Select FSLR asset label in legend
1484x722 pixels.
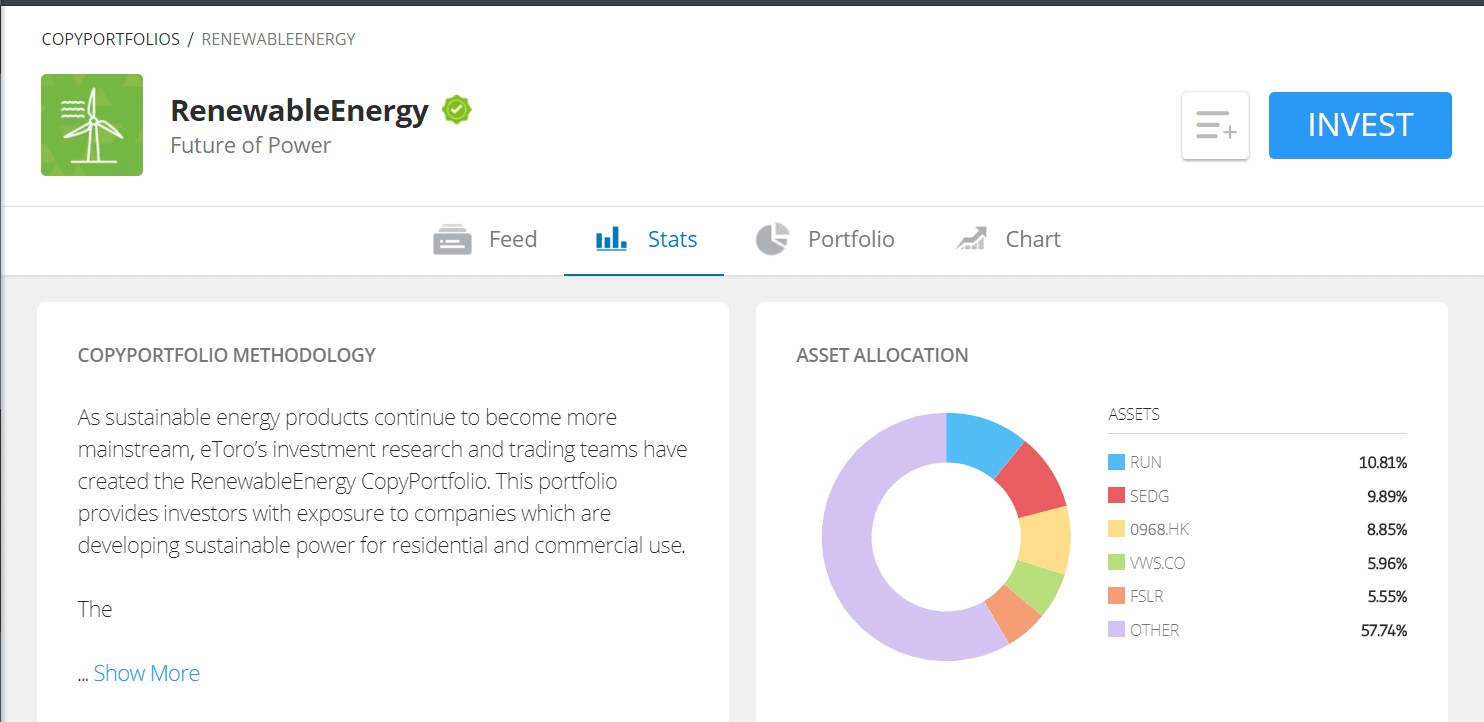[x=1147, y=596]
